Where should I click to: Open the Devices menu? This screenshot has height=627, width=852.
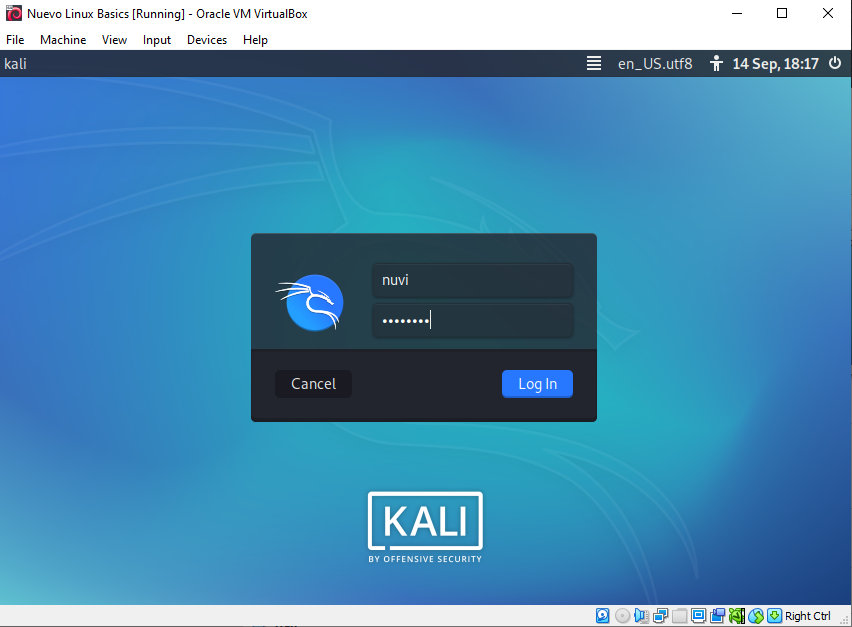click(207, 40)
